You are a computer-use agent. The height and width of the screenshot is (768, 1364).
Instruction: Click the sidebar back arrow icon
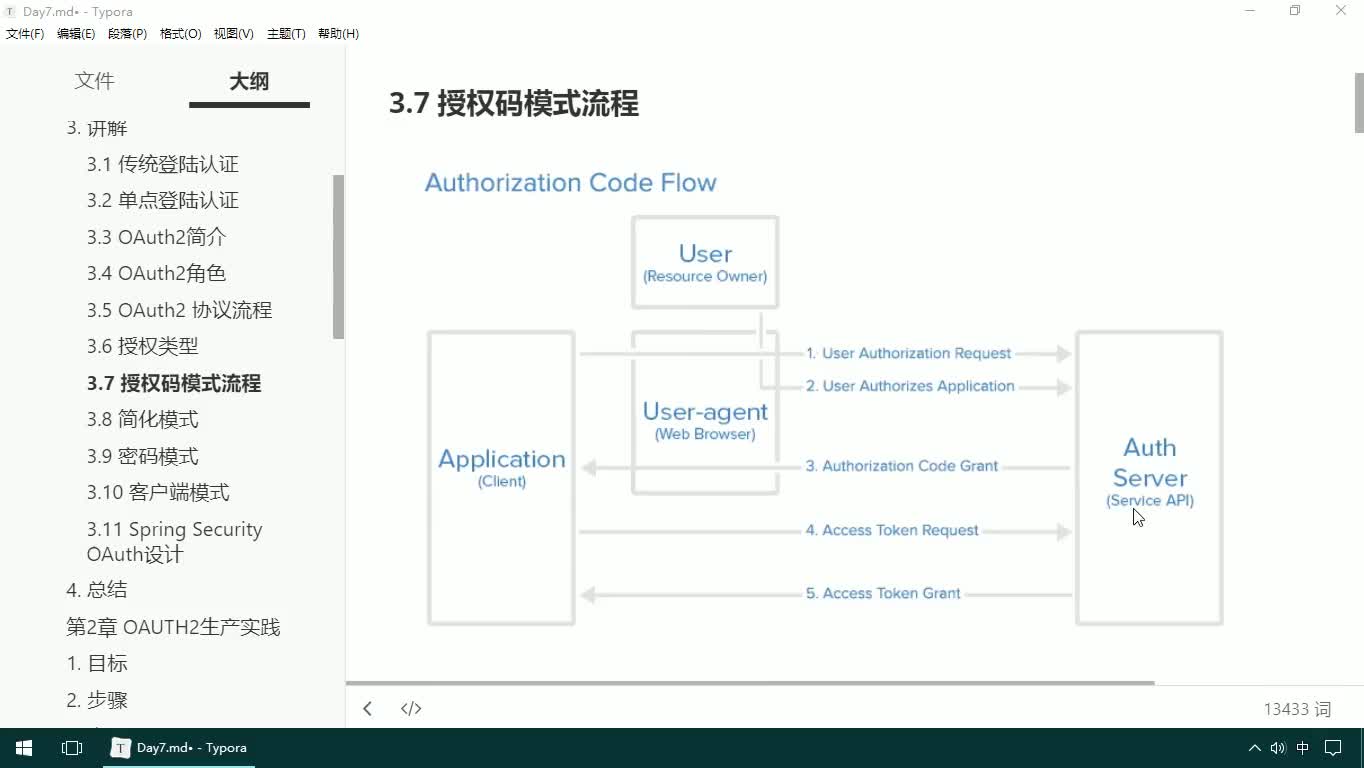click(x=367, y=708)
